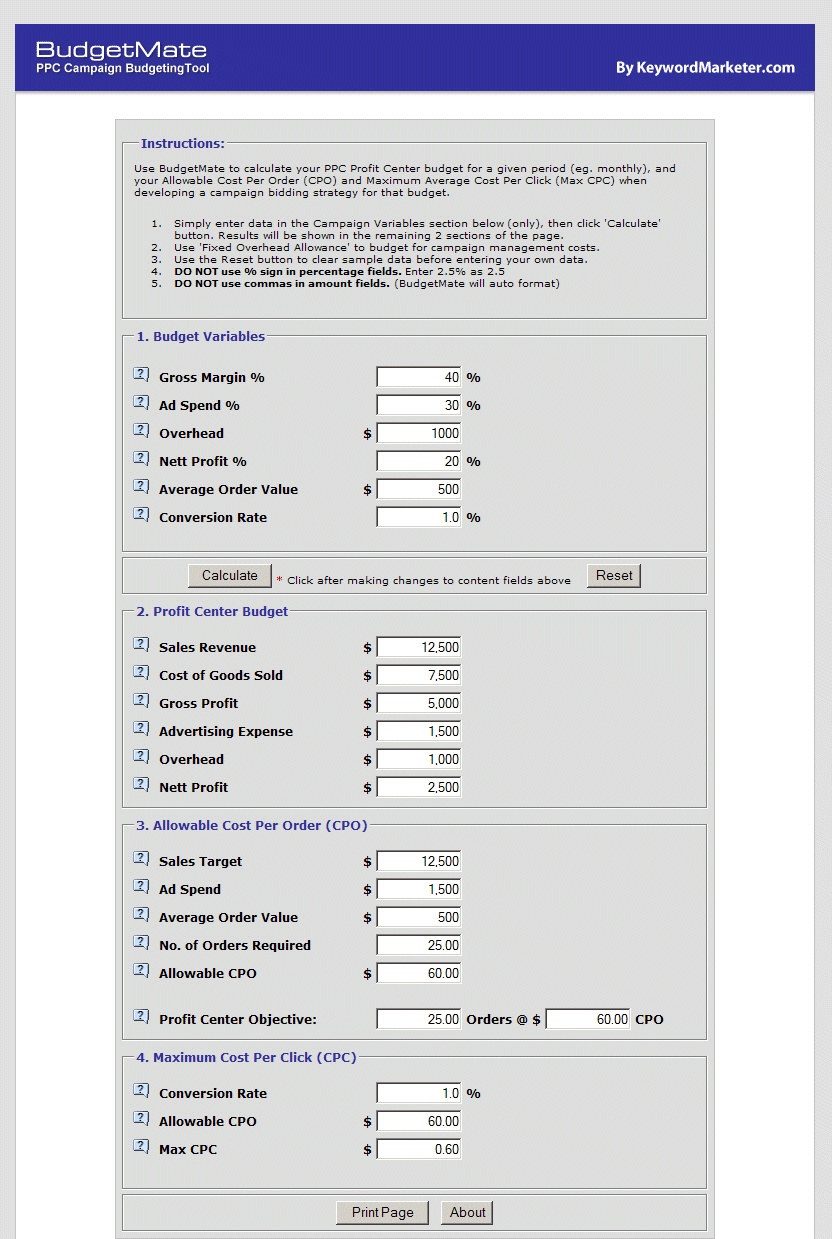Click the BudgetMate logo
The image size is (832, 1239).
point(122,57)
